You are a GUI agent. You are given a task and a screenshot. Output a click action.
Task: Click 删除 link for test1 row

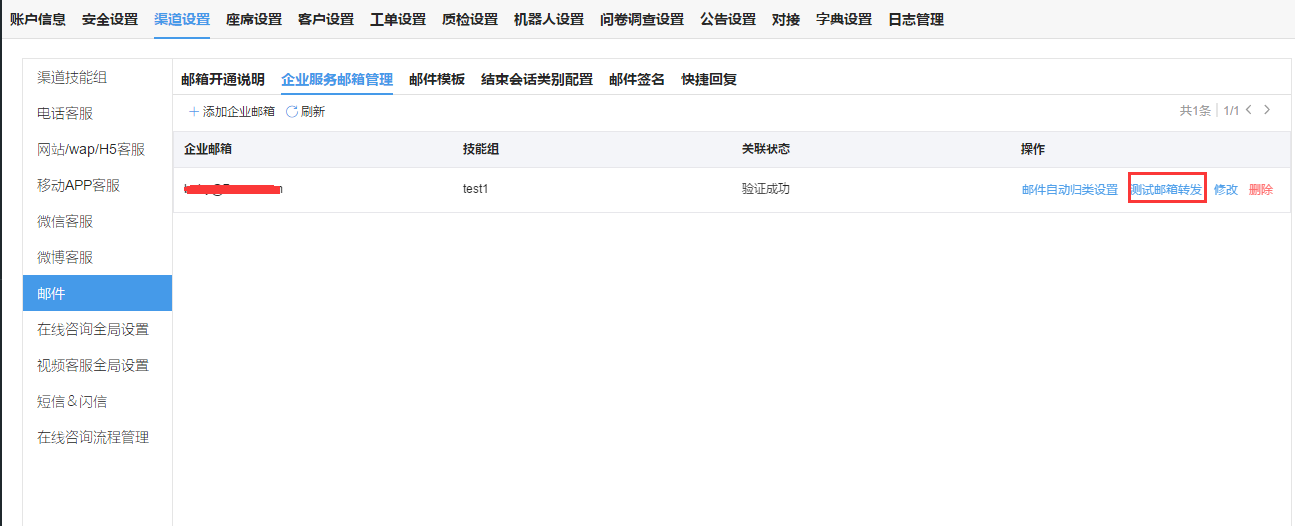coord(1261,189)
